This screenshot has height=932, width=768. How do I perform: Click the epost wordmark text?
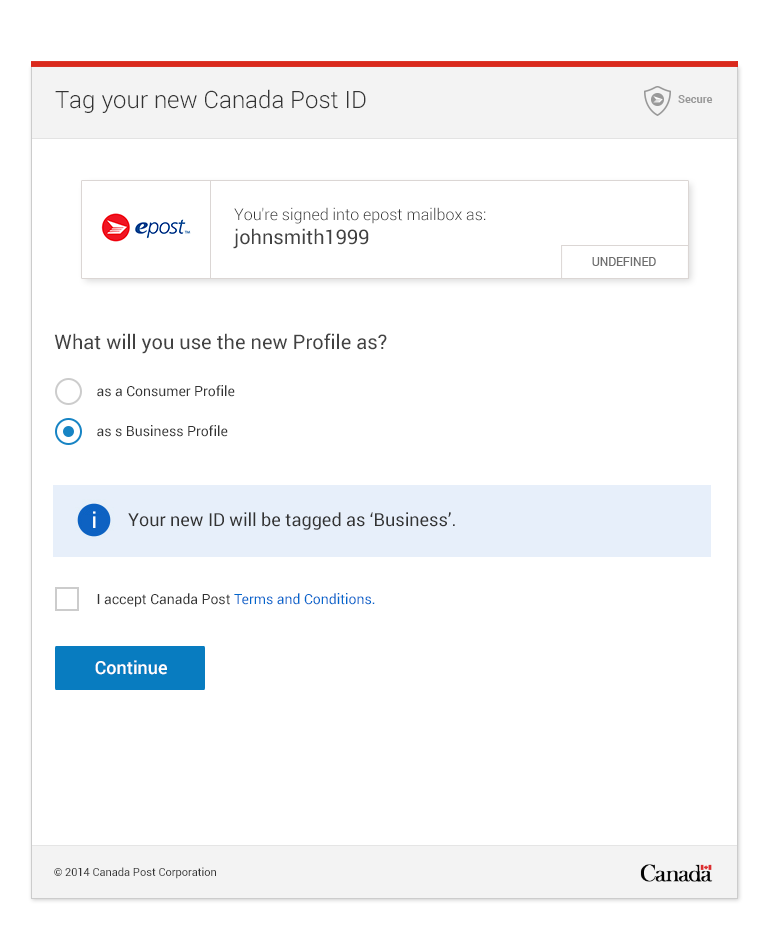click(x=162, y=227)
